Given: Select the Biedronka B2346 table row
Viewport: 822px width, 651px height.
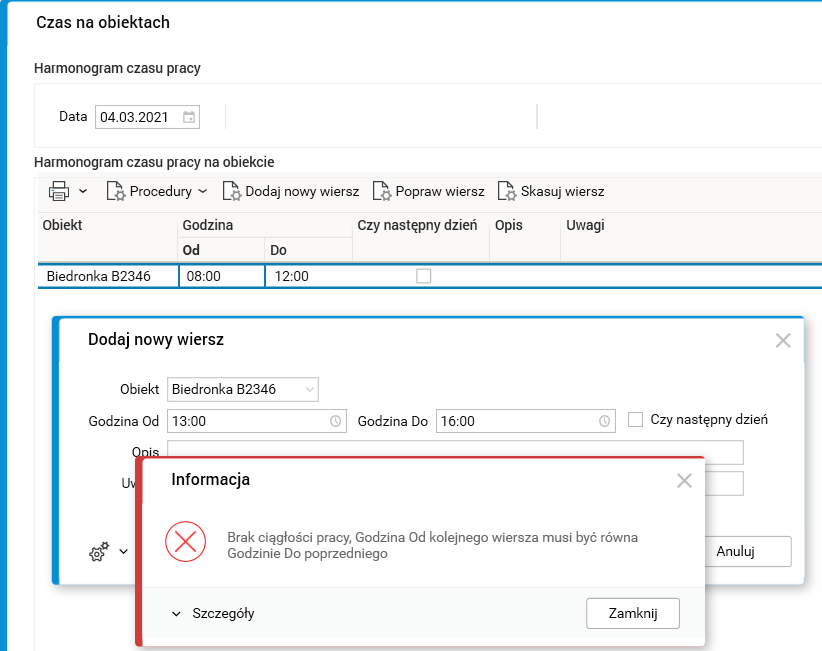Looking at the screenshot, I should point(99,276).
